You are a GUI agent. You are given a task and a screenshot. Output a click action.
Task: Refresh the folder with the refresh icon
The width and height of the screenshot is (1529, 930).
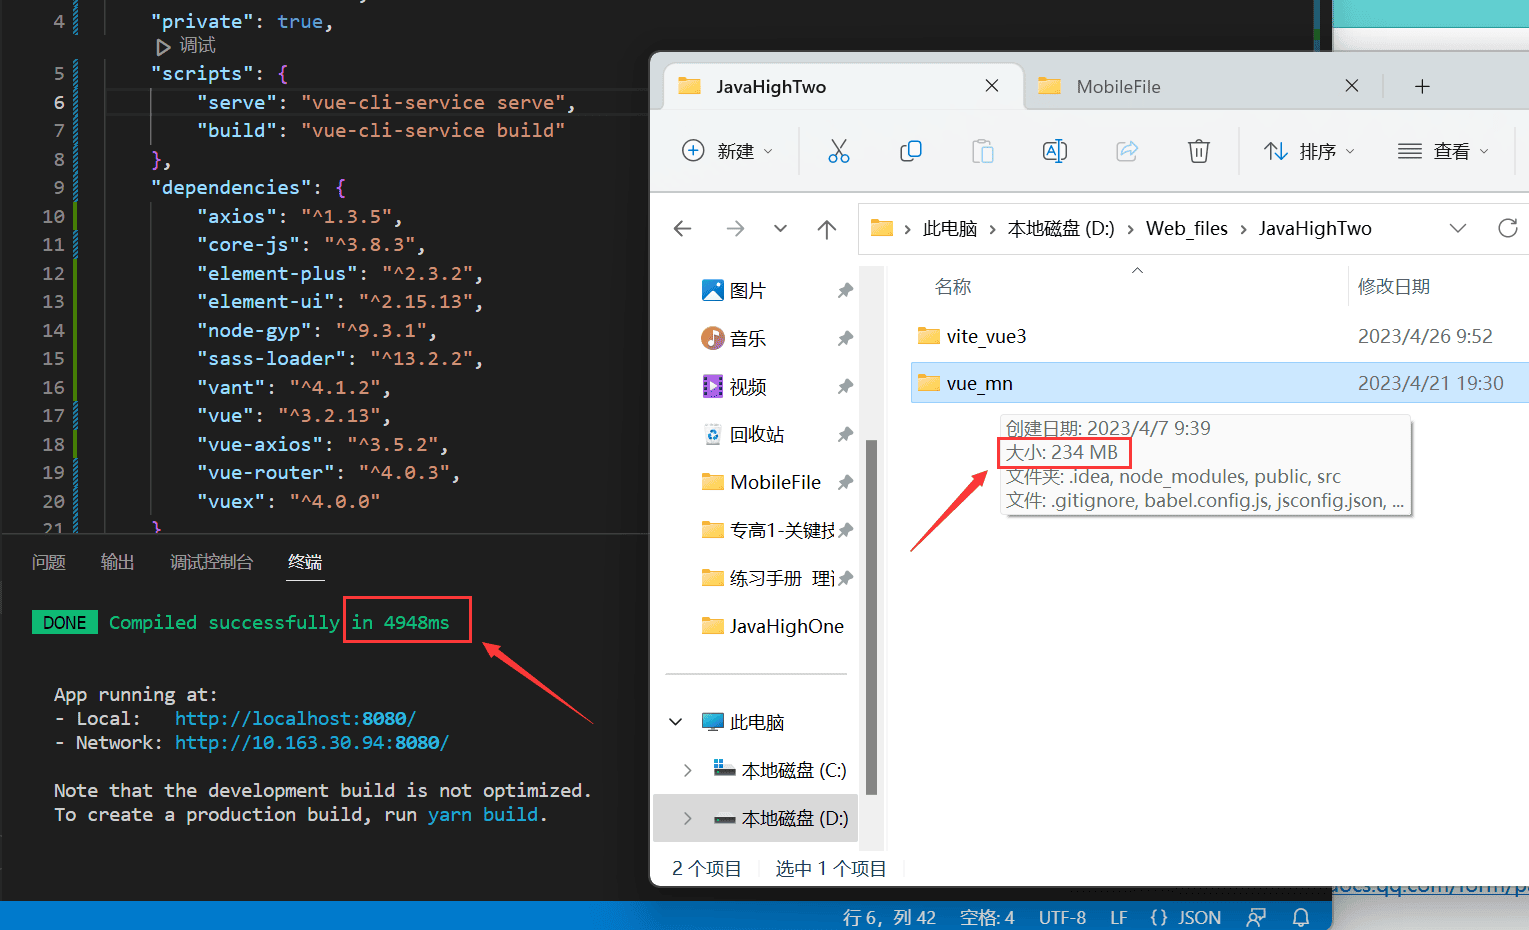click(1507, 228)
